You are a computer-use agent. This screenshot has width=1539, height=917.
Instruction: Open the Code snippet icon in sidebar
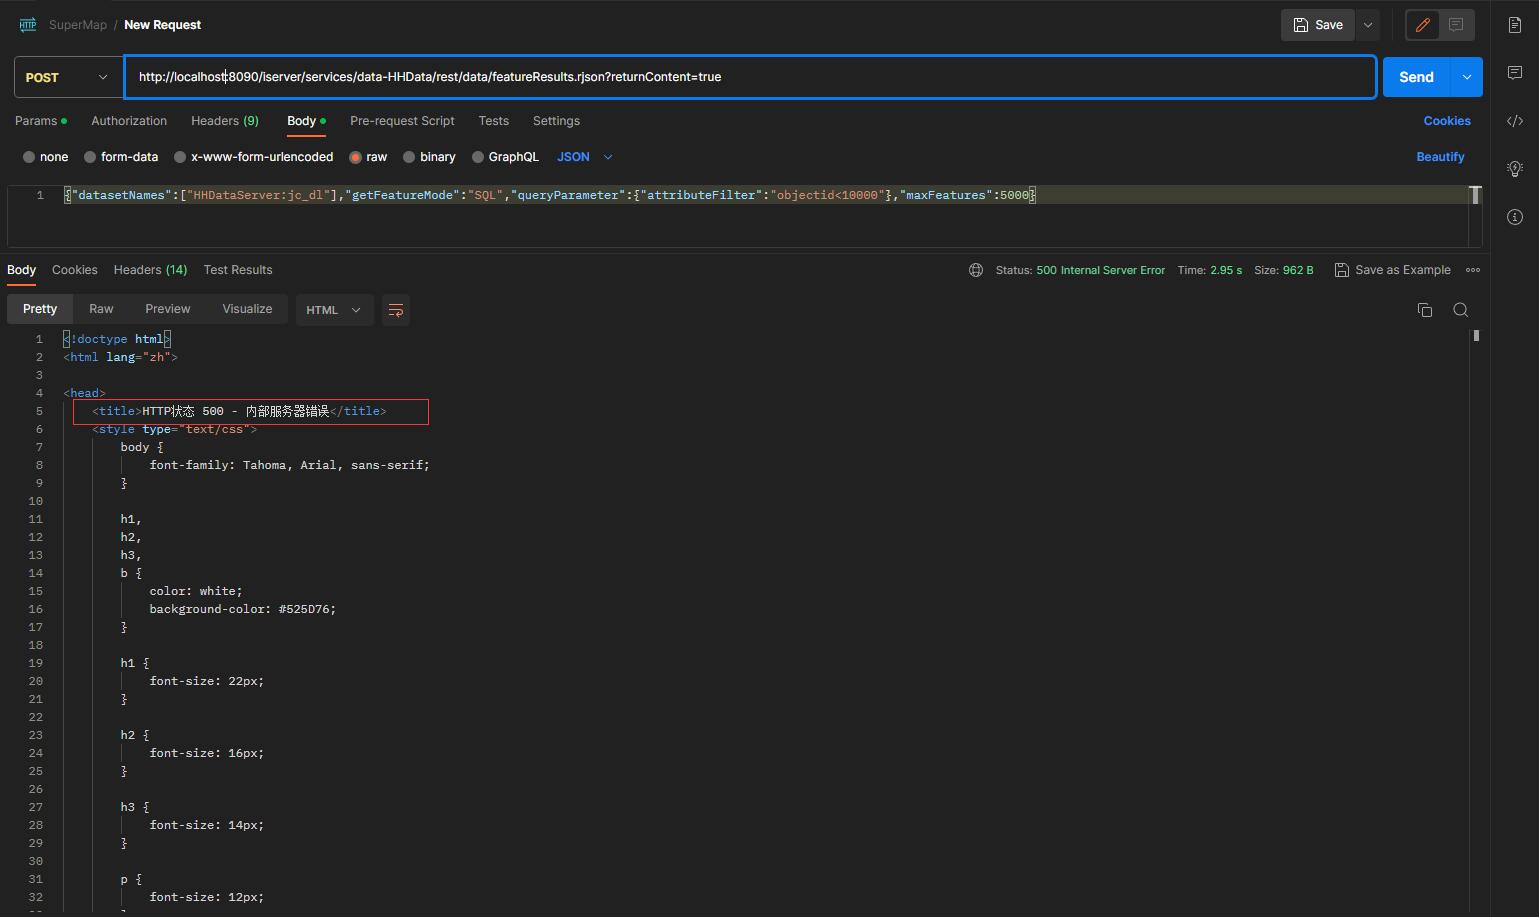(1515, 121)
